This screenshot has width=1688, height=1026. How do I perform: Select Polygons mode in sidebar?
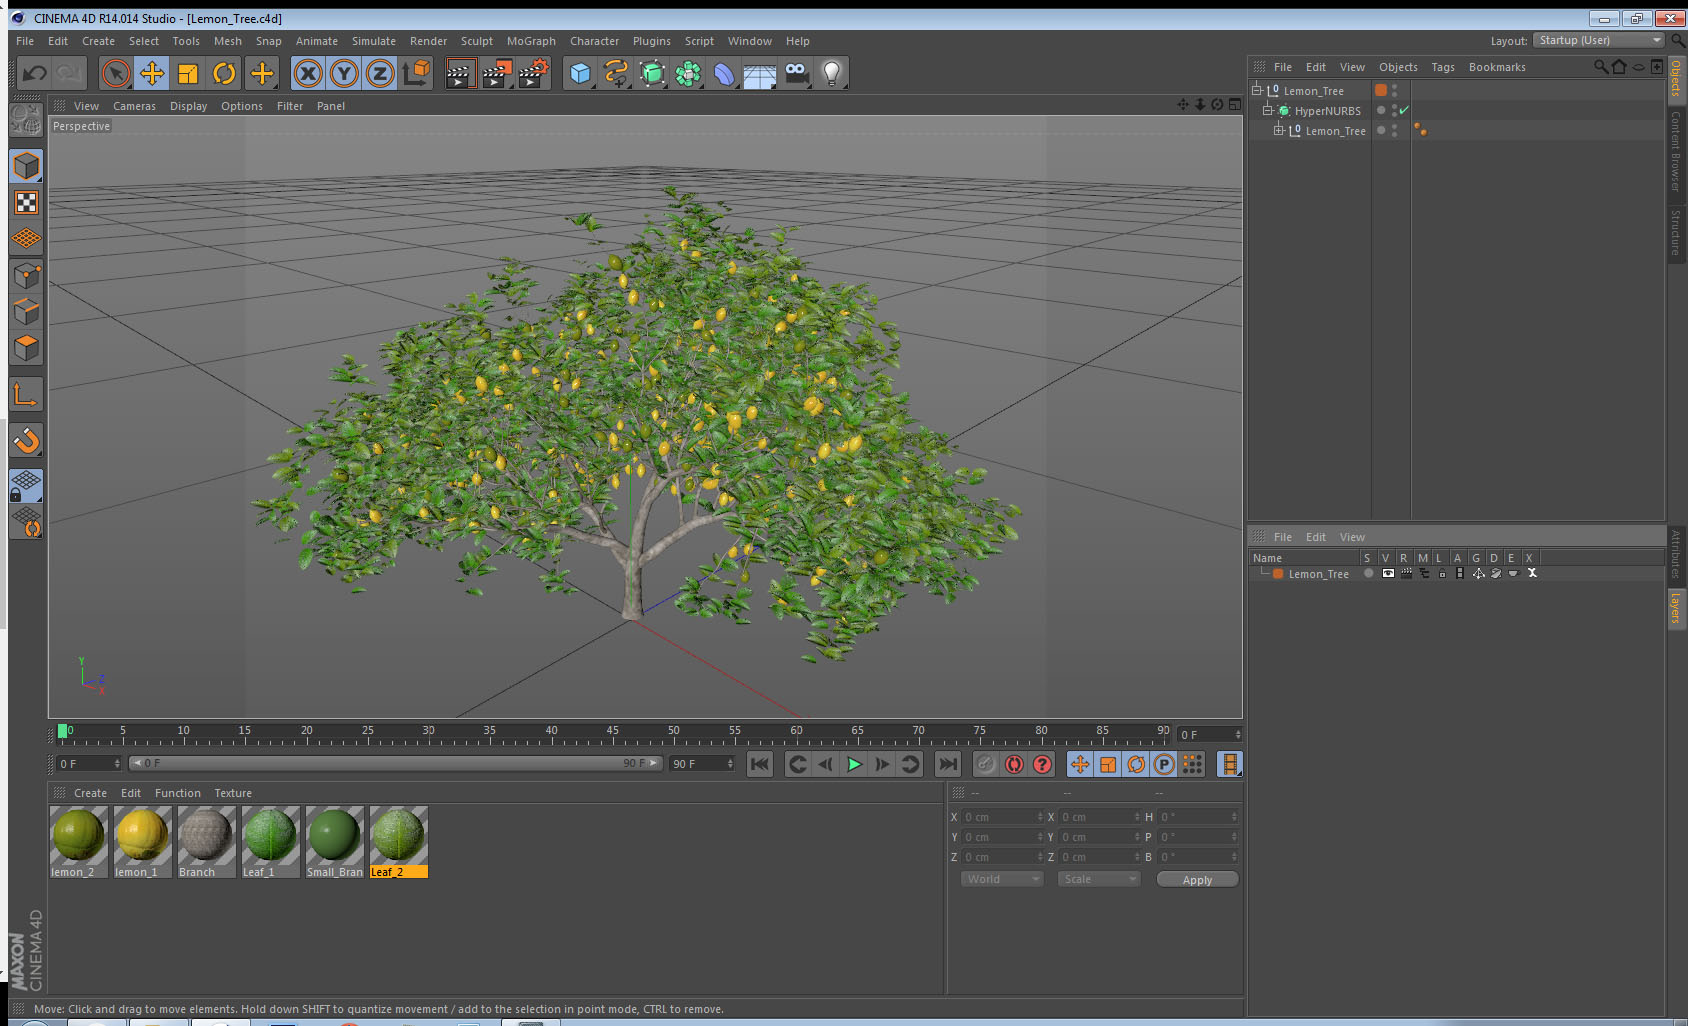[26, 347]
